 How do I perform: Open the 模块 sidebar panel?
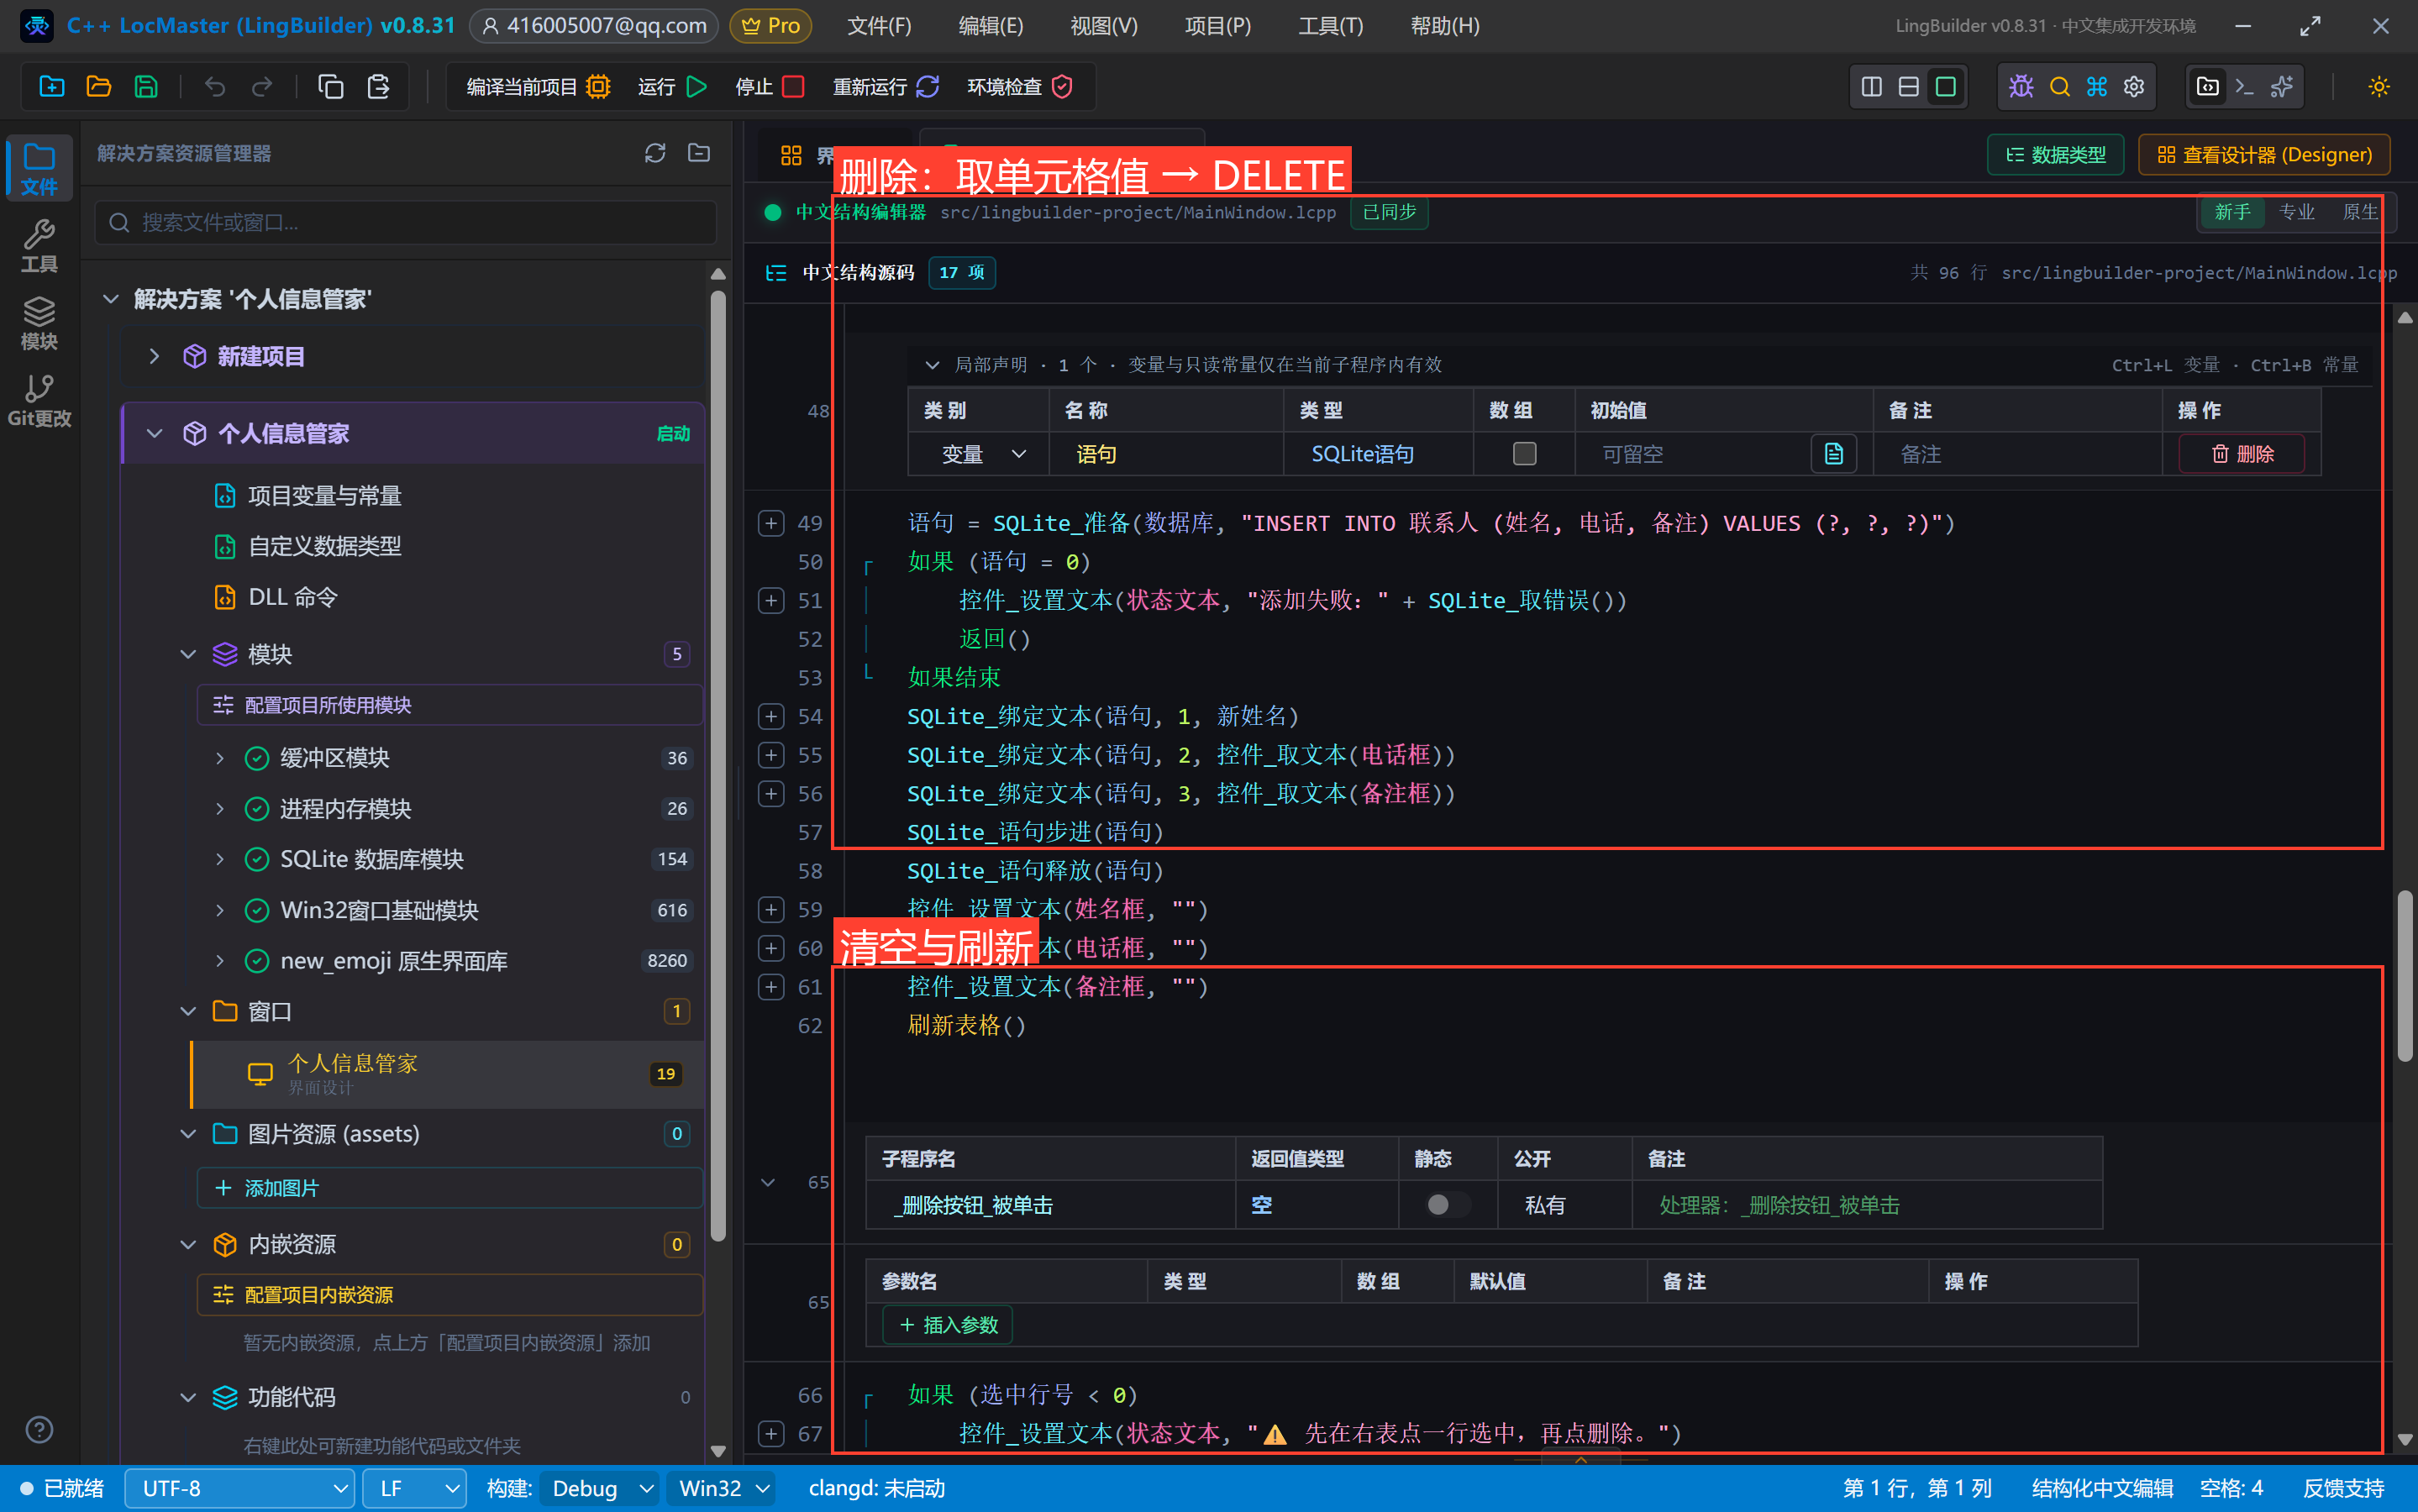pyautogui.click(x=39, y=323)
